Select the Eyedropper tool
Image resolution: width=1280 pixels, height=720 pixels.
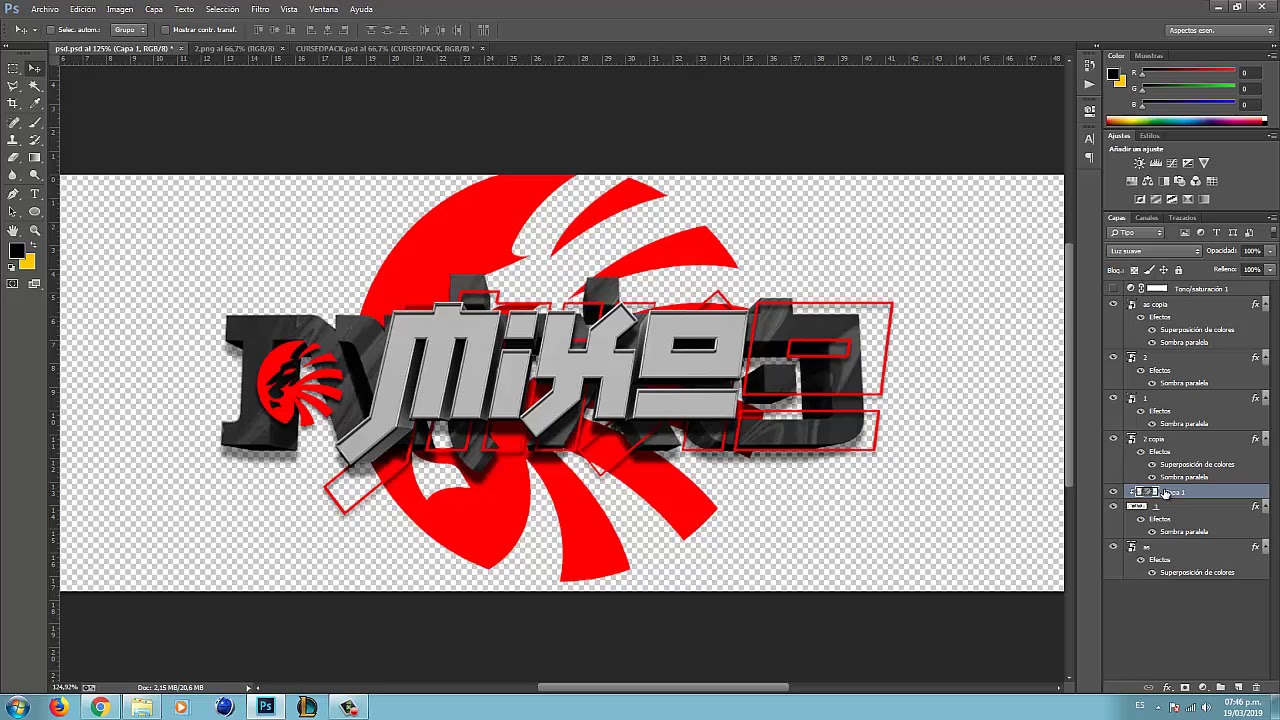click(x=34, y=104)
